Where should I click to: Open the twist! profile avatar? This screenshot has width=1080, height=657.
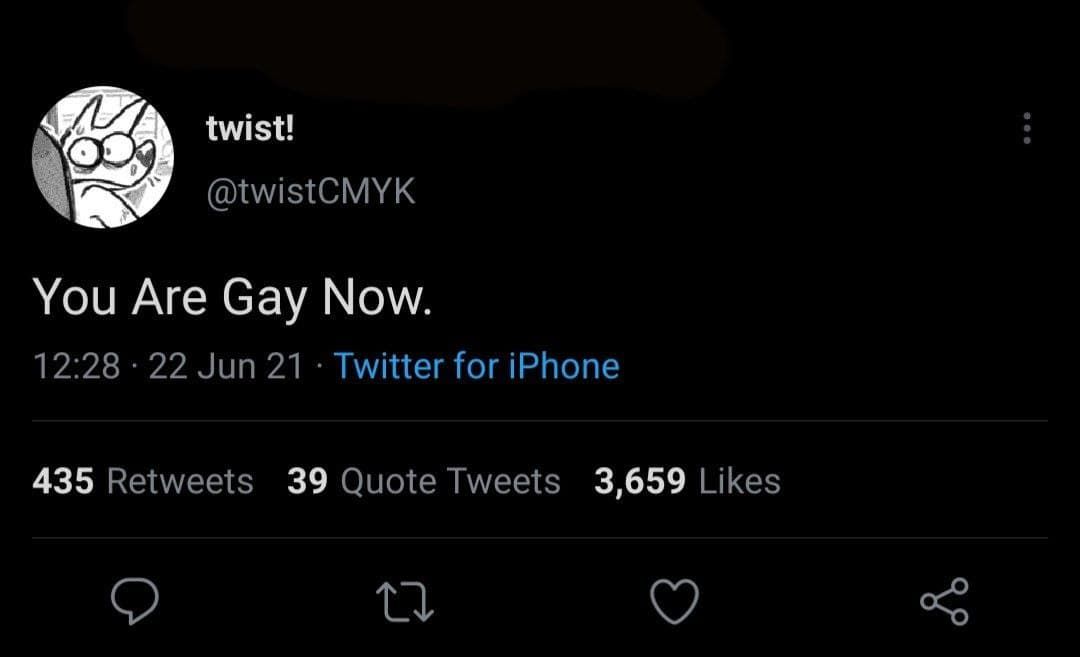tap(104, 157)
